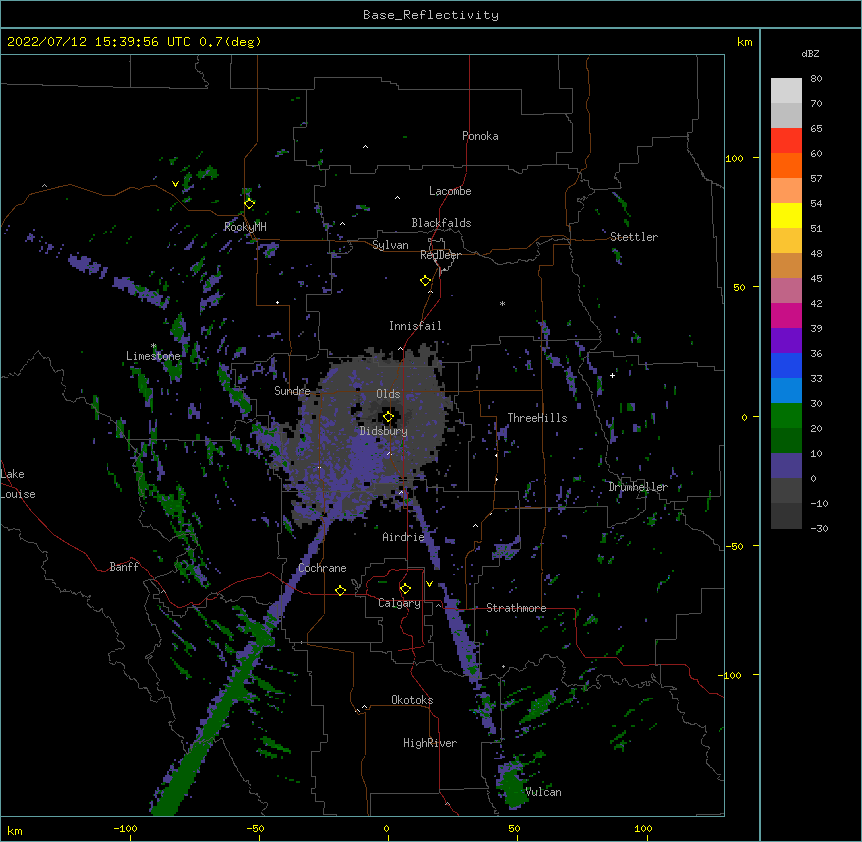This screenshot has height=842, width=862.
Task: Click the white asterisk marker east of Innisfail
Action: click(502, 303)
